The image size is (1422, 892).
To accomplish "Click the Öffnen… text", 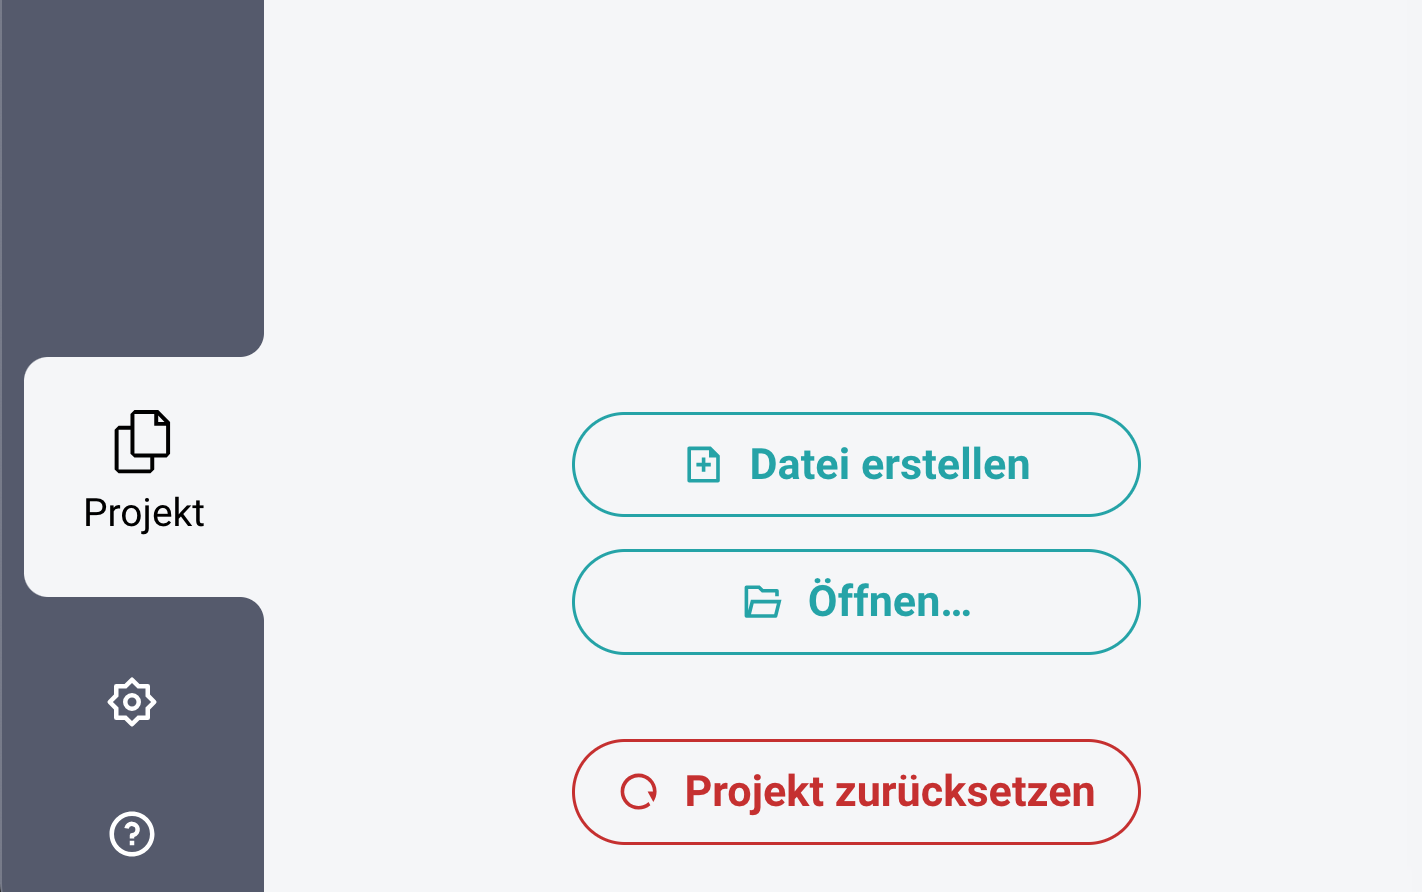I will coord(890,601).
